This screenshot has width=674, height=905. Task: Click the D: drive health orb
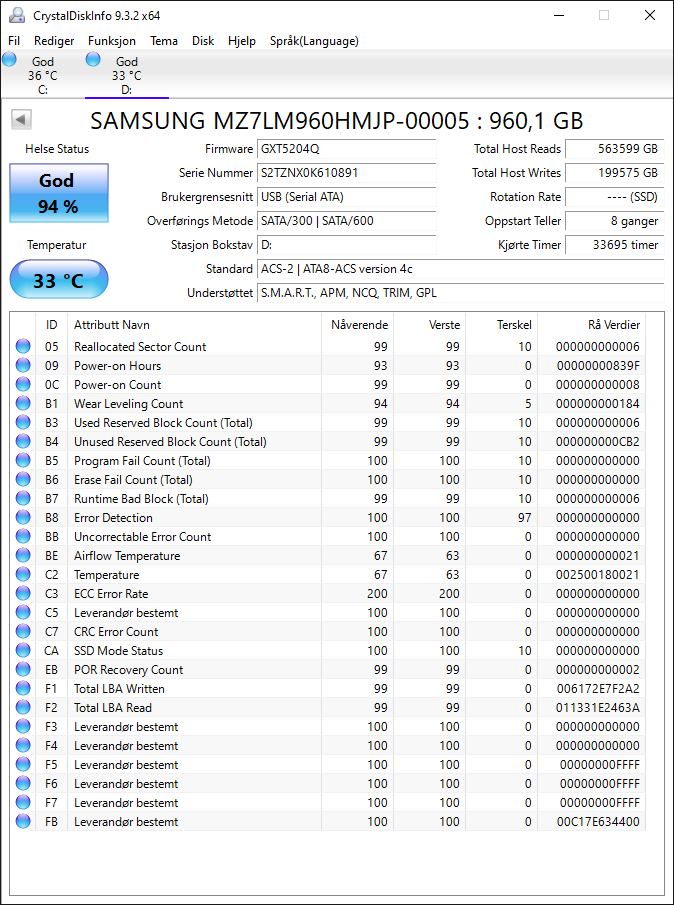pos(93,59)
